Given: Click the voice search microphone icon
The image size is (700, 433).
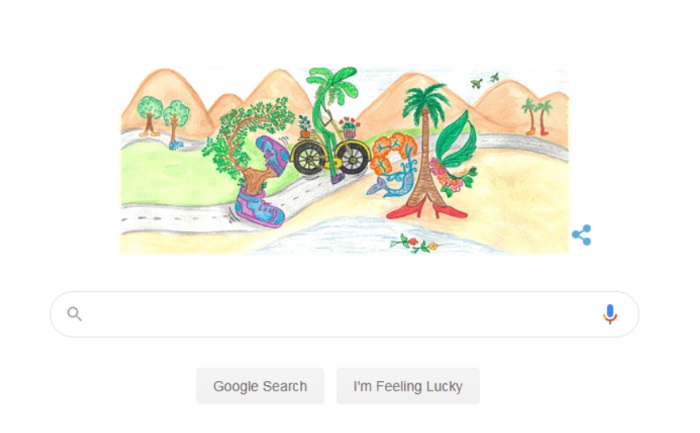Looking at the screenshot, I should [610, 314].
